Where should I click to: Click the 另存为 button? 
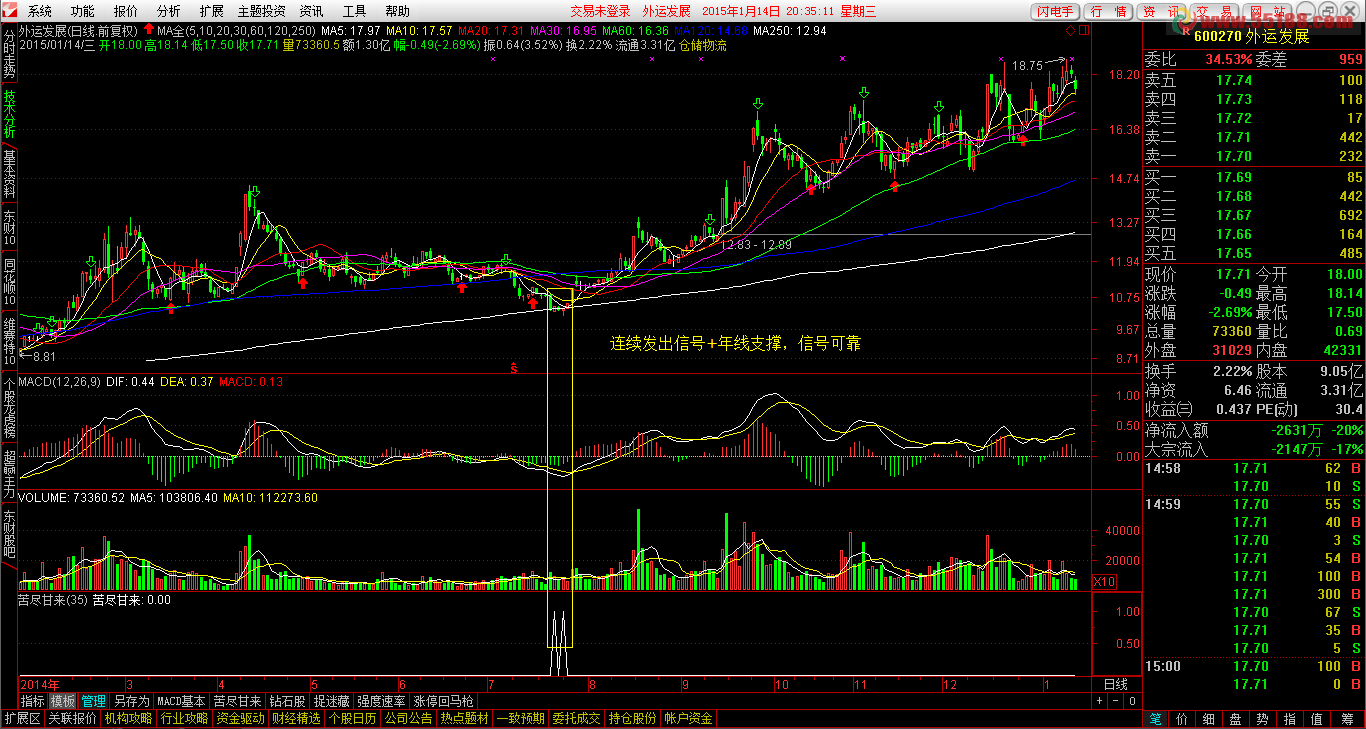click(x=131, y=701)
